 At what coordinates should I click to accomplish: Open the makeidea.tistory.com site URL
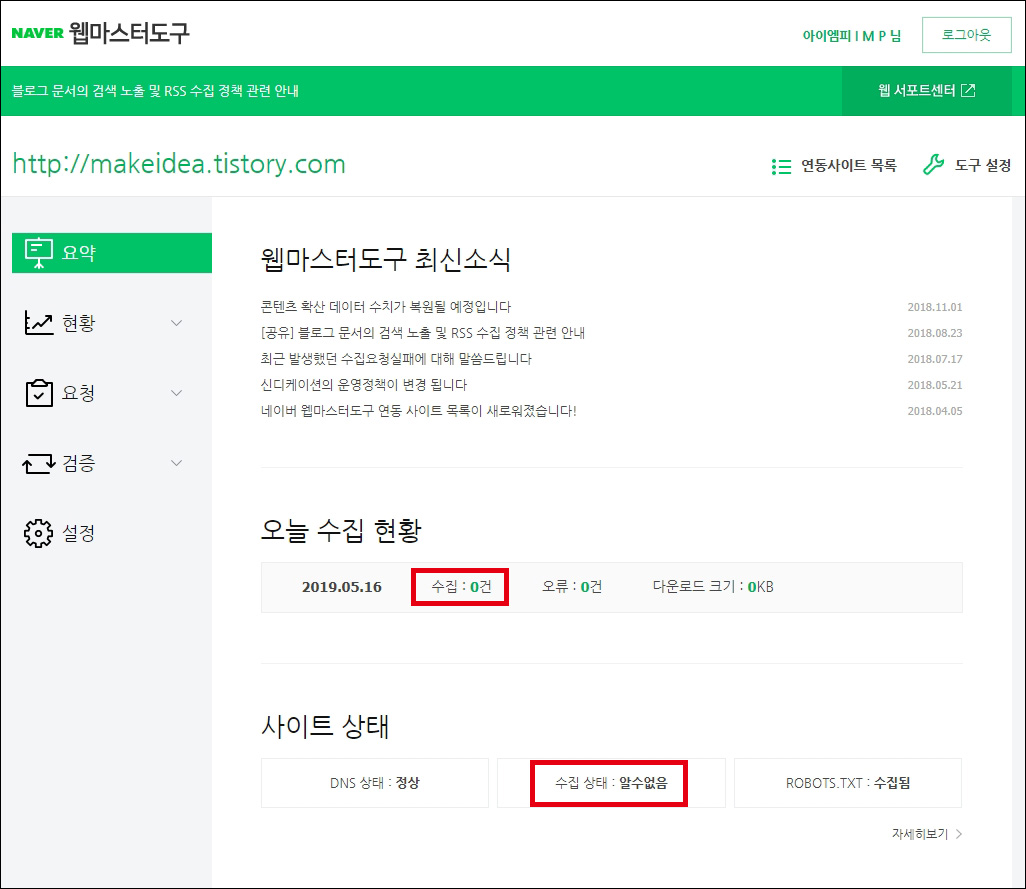(x=179, y=164)
